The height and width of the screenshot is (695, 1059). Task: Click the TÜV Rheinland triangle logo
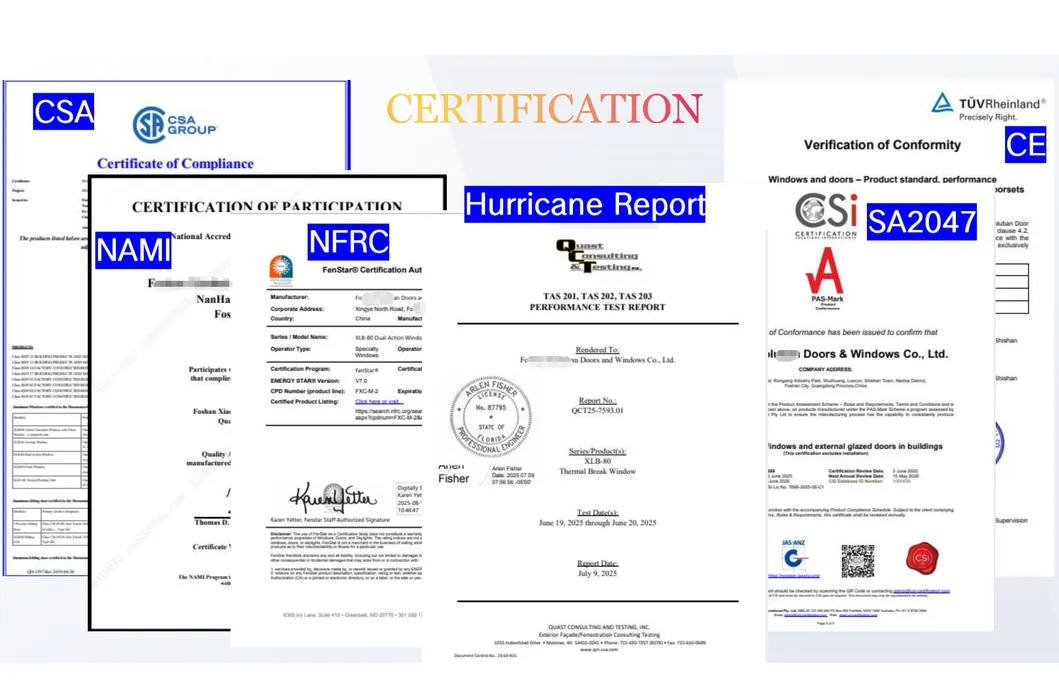click(x=941, y=103)
